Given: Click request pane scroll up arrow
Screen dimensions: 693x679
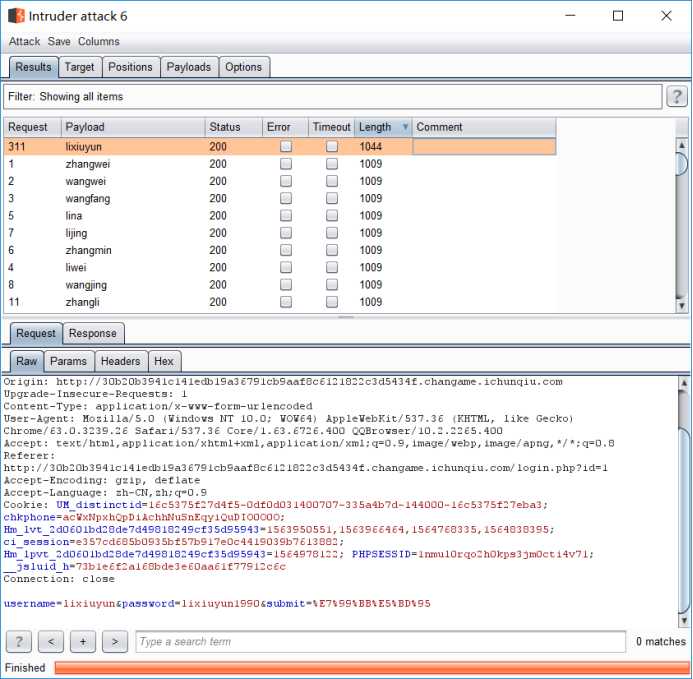Looking at the screenshot, I should click(684, 383).
